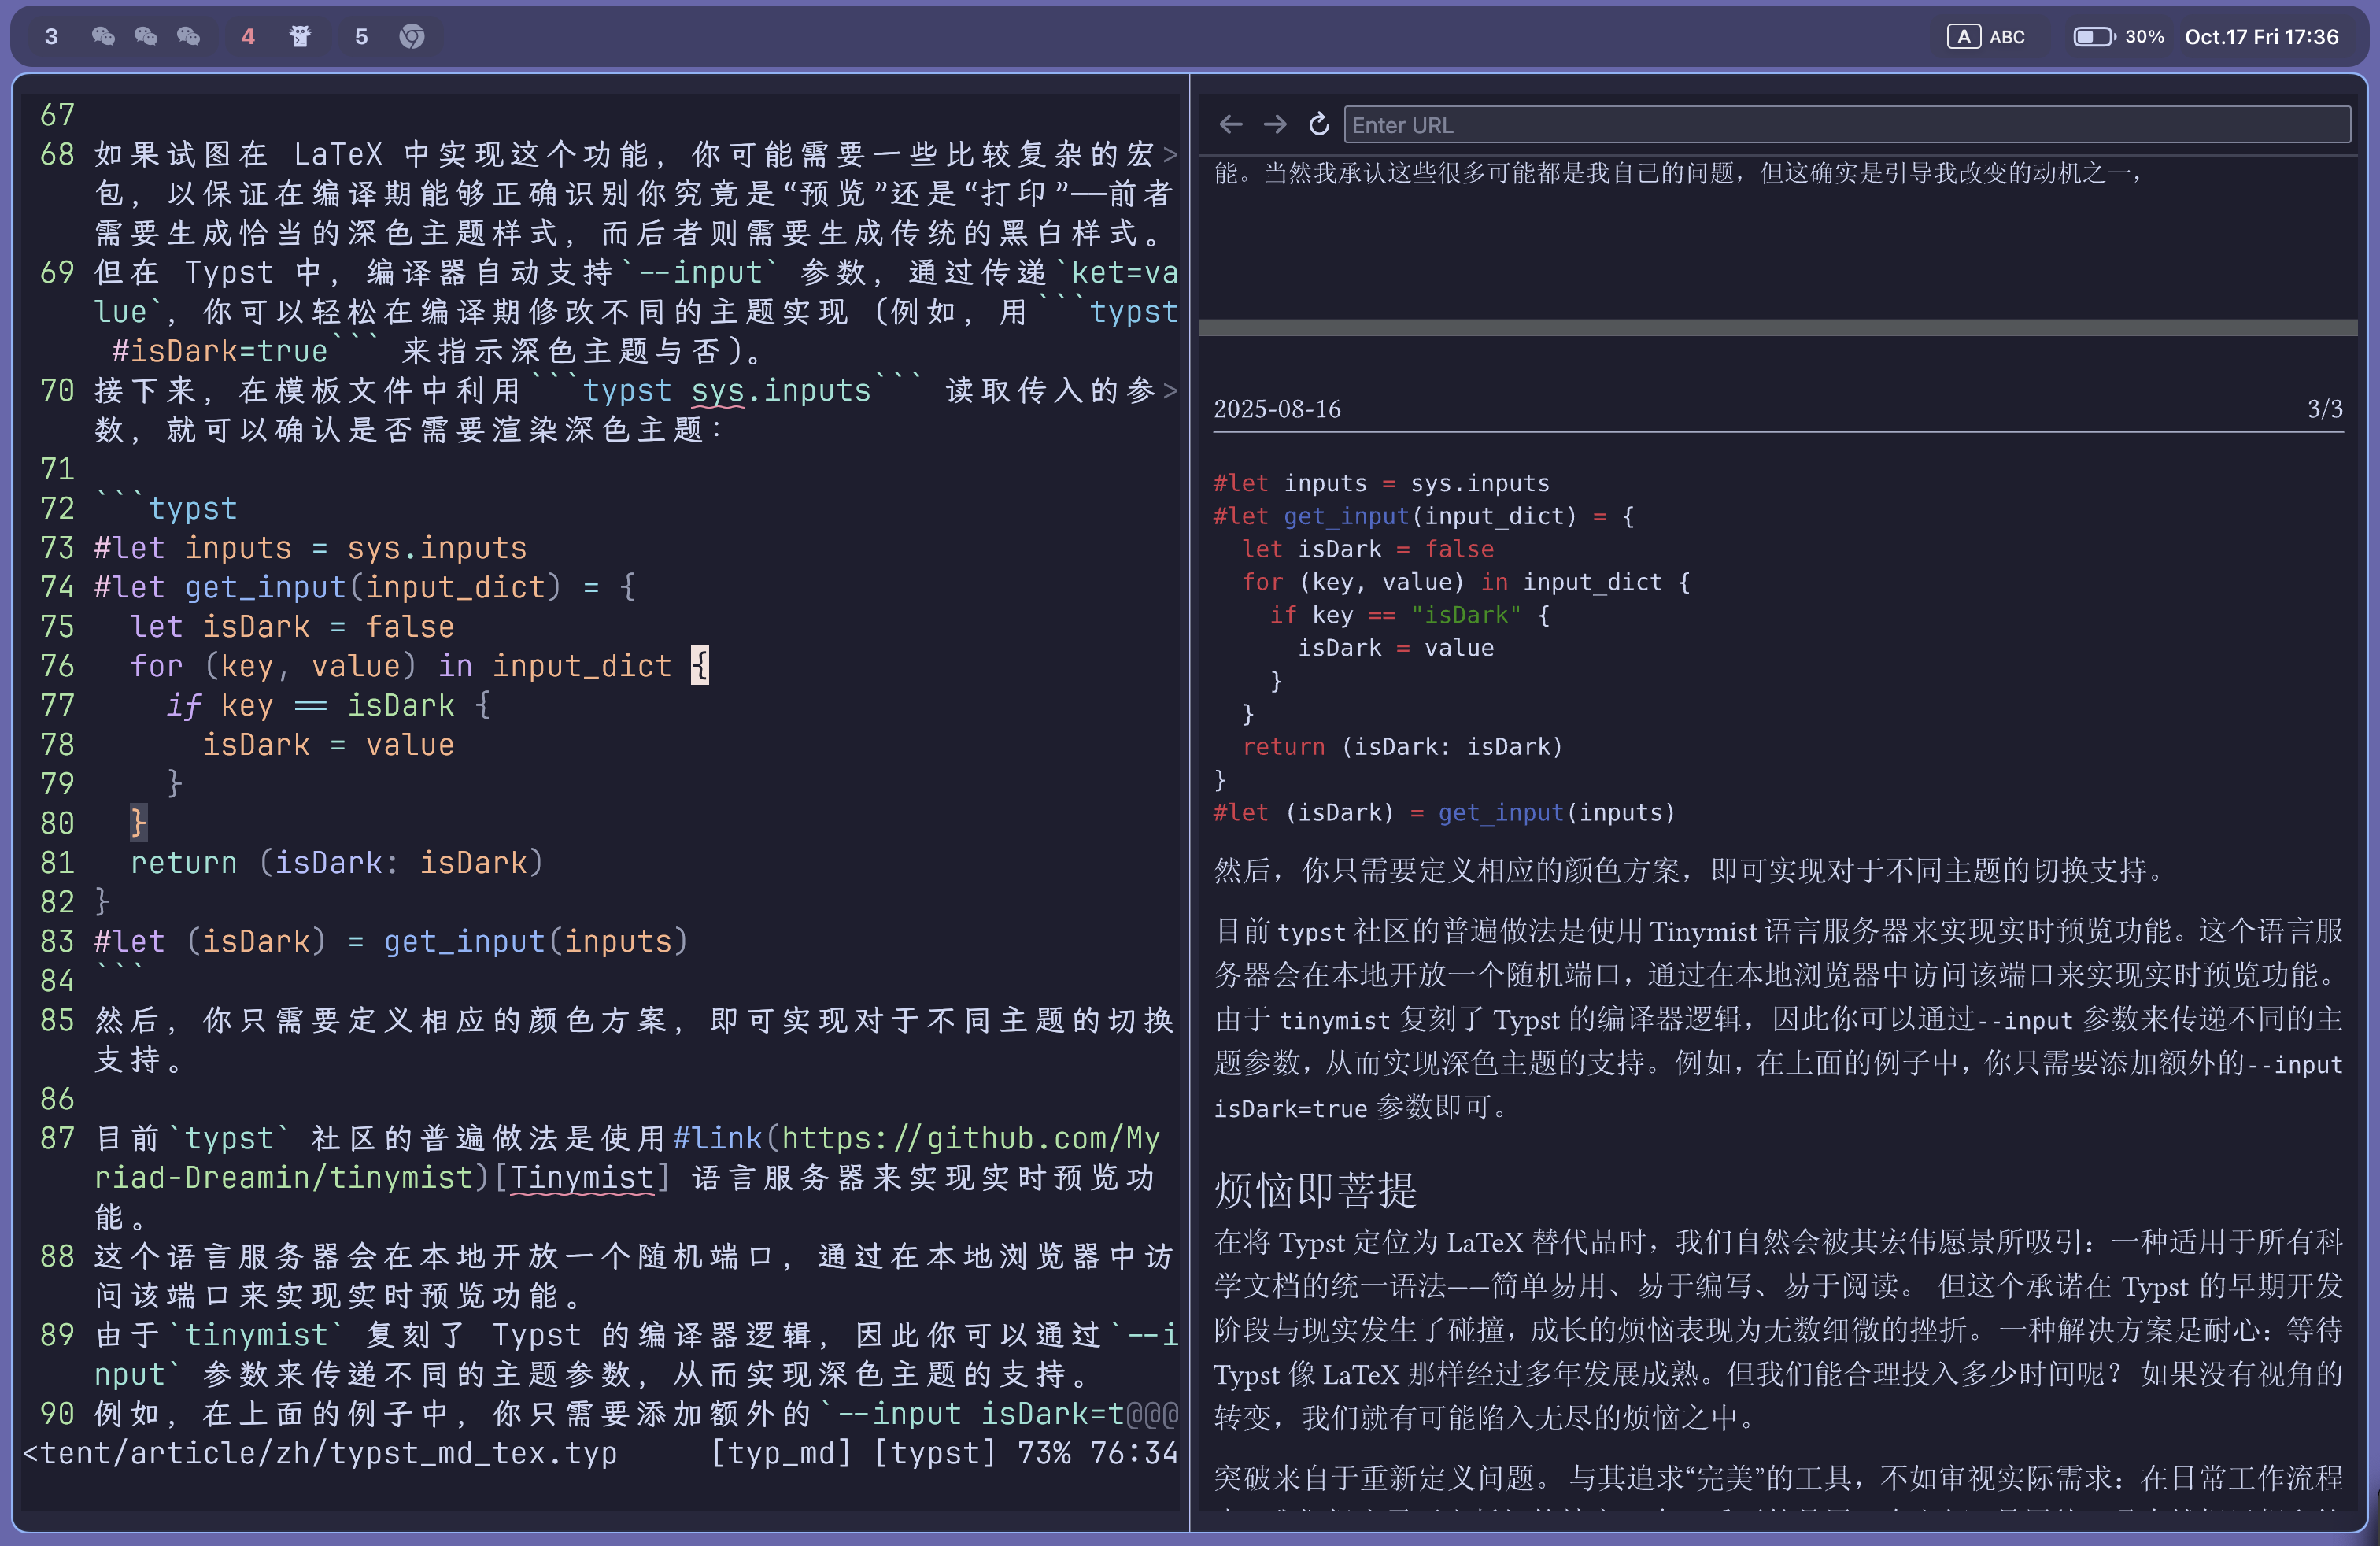Select the highlighted workspace 4

click(248, 37)
